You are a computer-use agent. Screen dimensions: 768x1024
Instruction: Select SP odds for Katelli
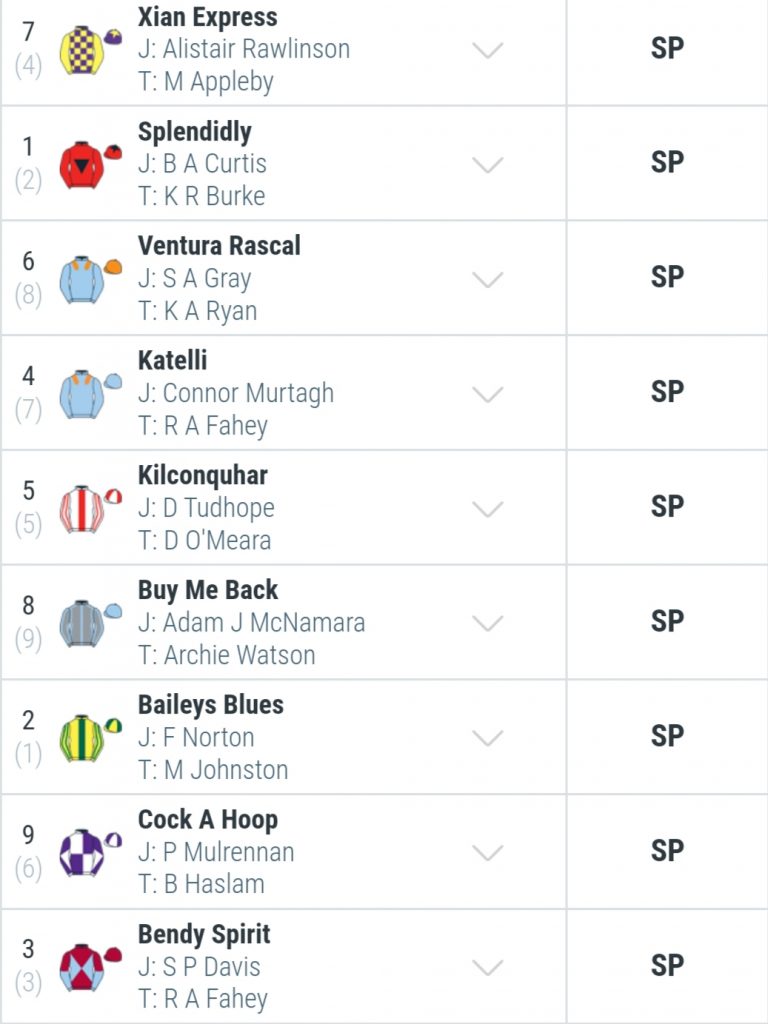pos(667,392)
